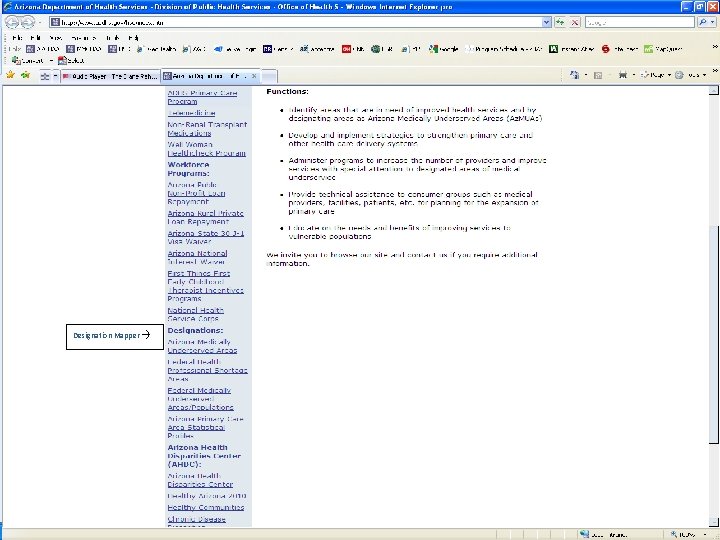This screenshot has width=720, height=540.
Task: Close the Arizona Department tab
Action: [x=254, y=76]
